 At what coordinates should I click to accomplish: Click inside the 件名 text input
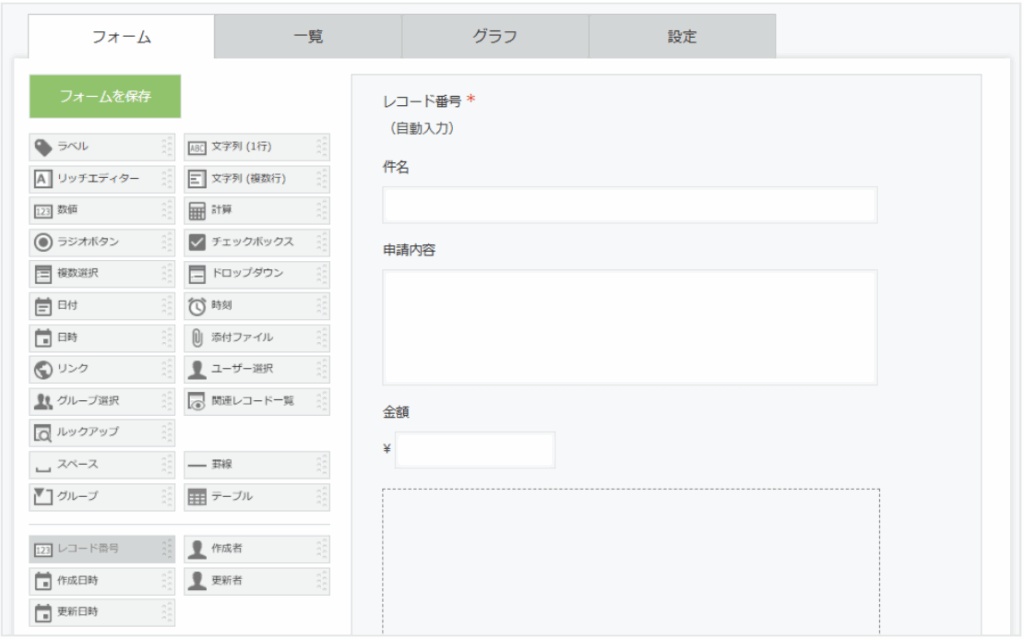click(629, 205)
